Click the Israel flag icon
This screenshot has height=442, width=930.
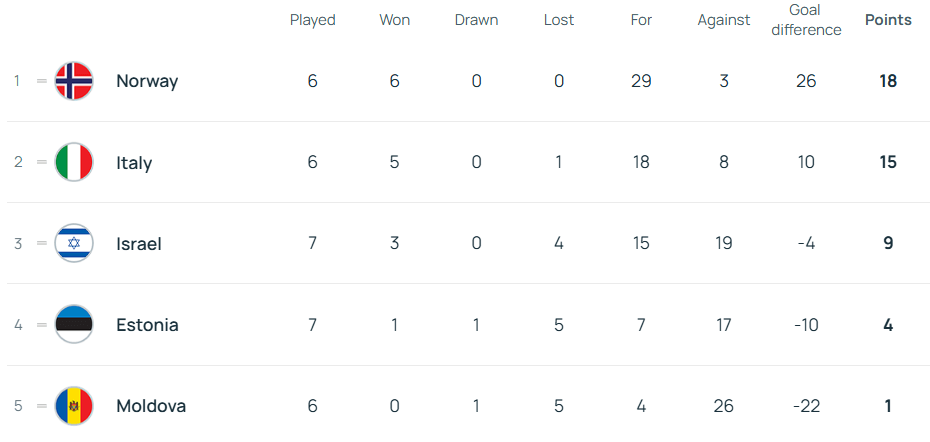(x=74, y=243)
